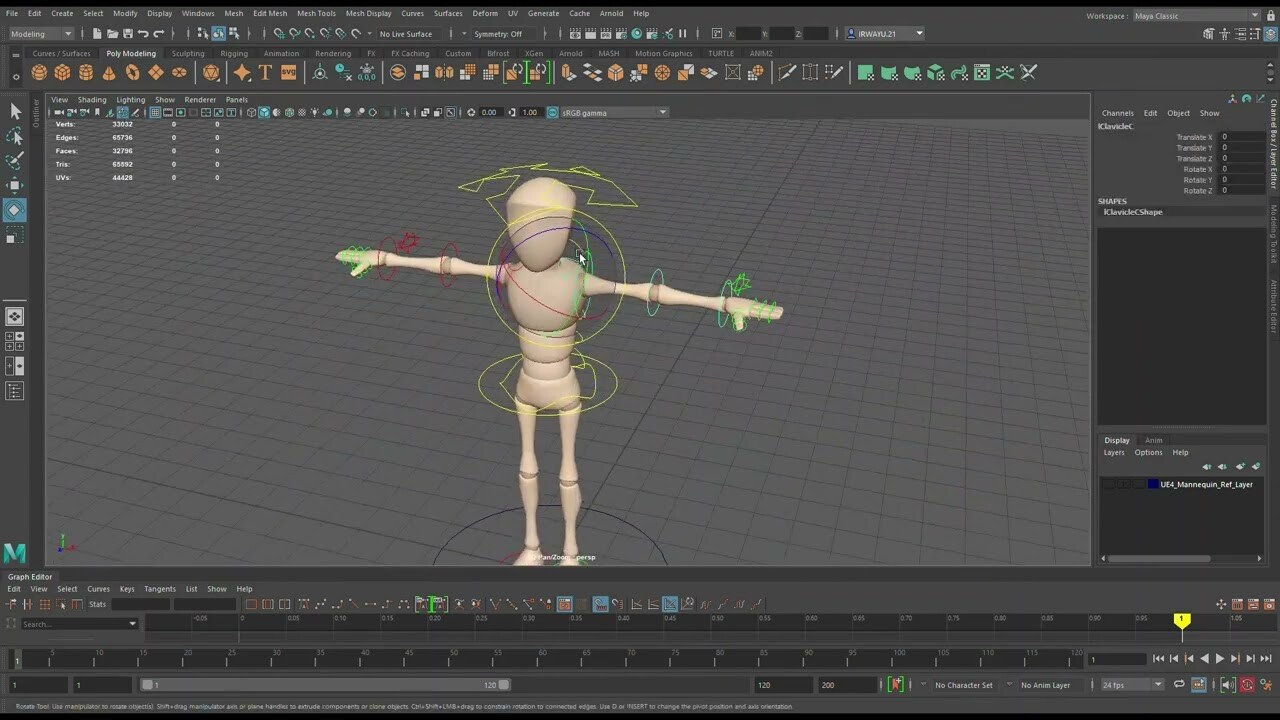This screenshot has height=720, width=1280.
Task: Switch to the Rigging shelf tab
Action: pos(232,53)
